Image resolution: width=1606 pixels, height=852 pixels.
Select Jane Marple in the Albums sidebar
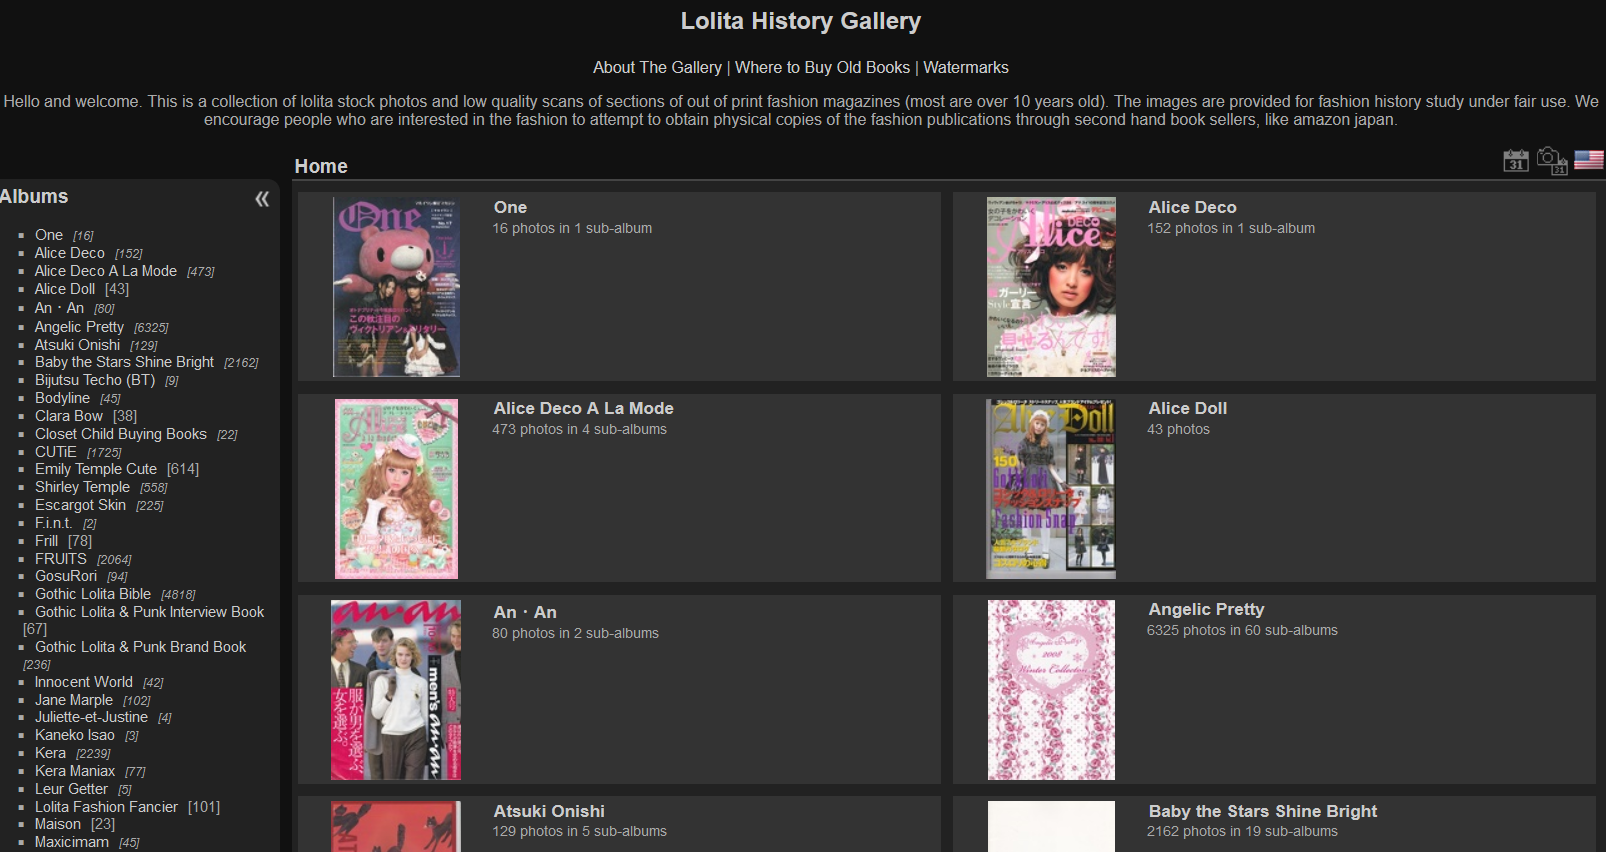[x=74, y=700]
